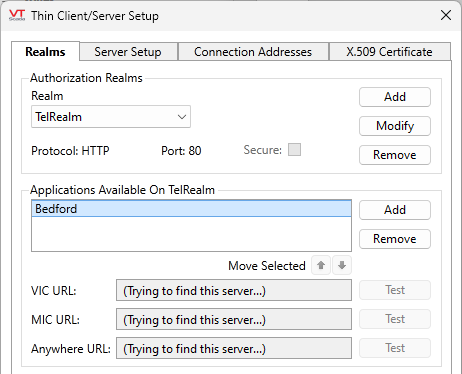
Task: Modify the selected TelRealm realm
Action: [x=395, y=126]
